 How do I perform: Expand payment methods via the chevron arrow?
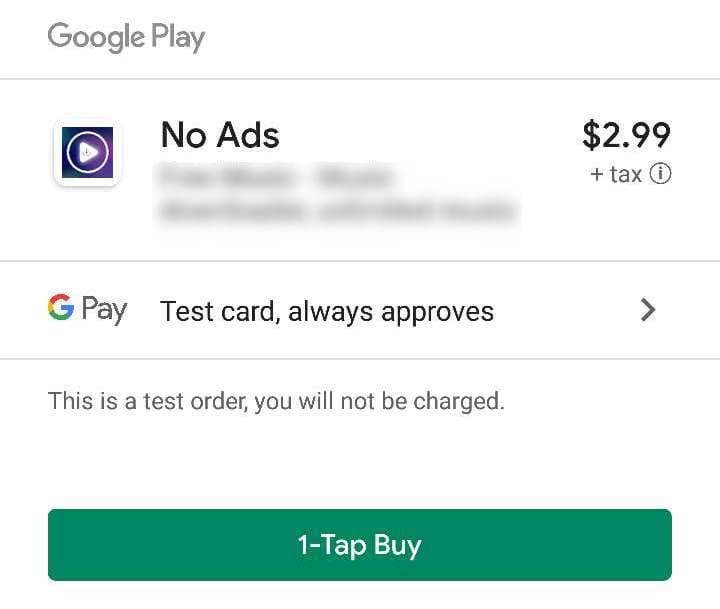click(648, 310)
